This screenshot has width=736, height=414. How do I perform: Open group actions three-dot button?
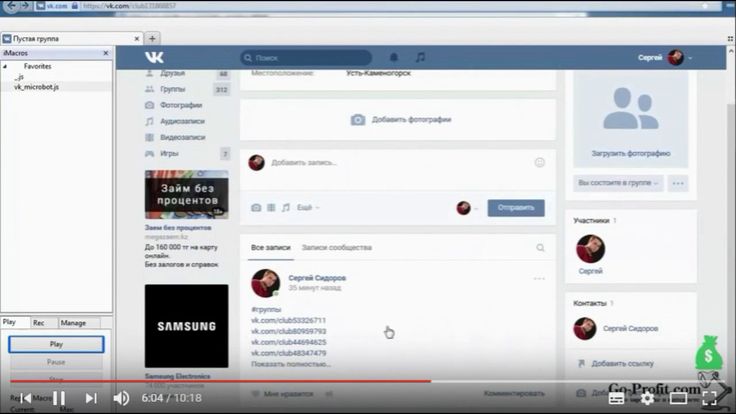tap(678, 183)
